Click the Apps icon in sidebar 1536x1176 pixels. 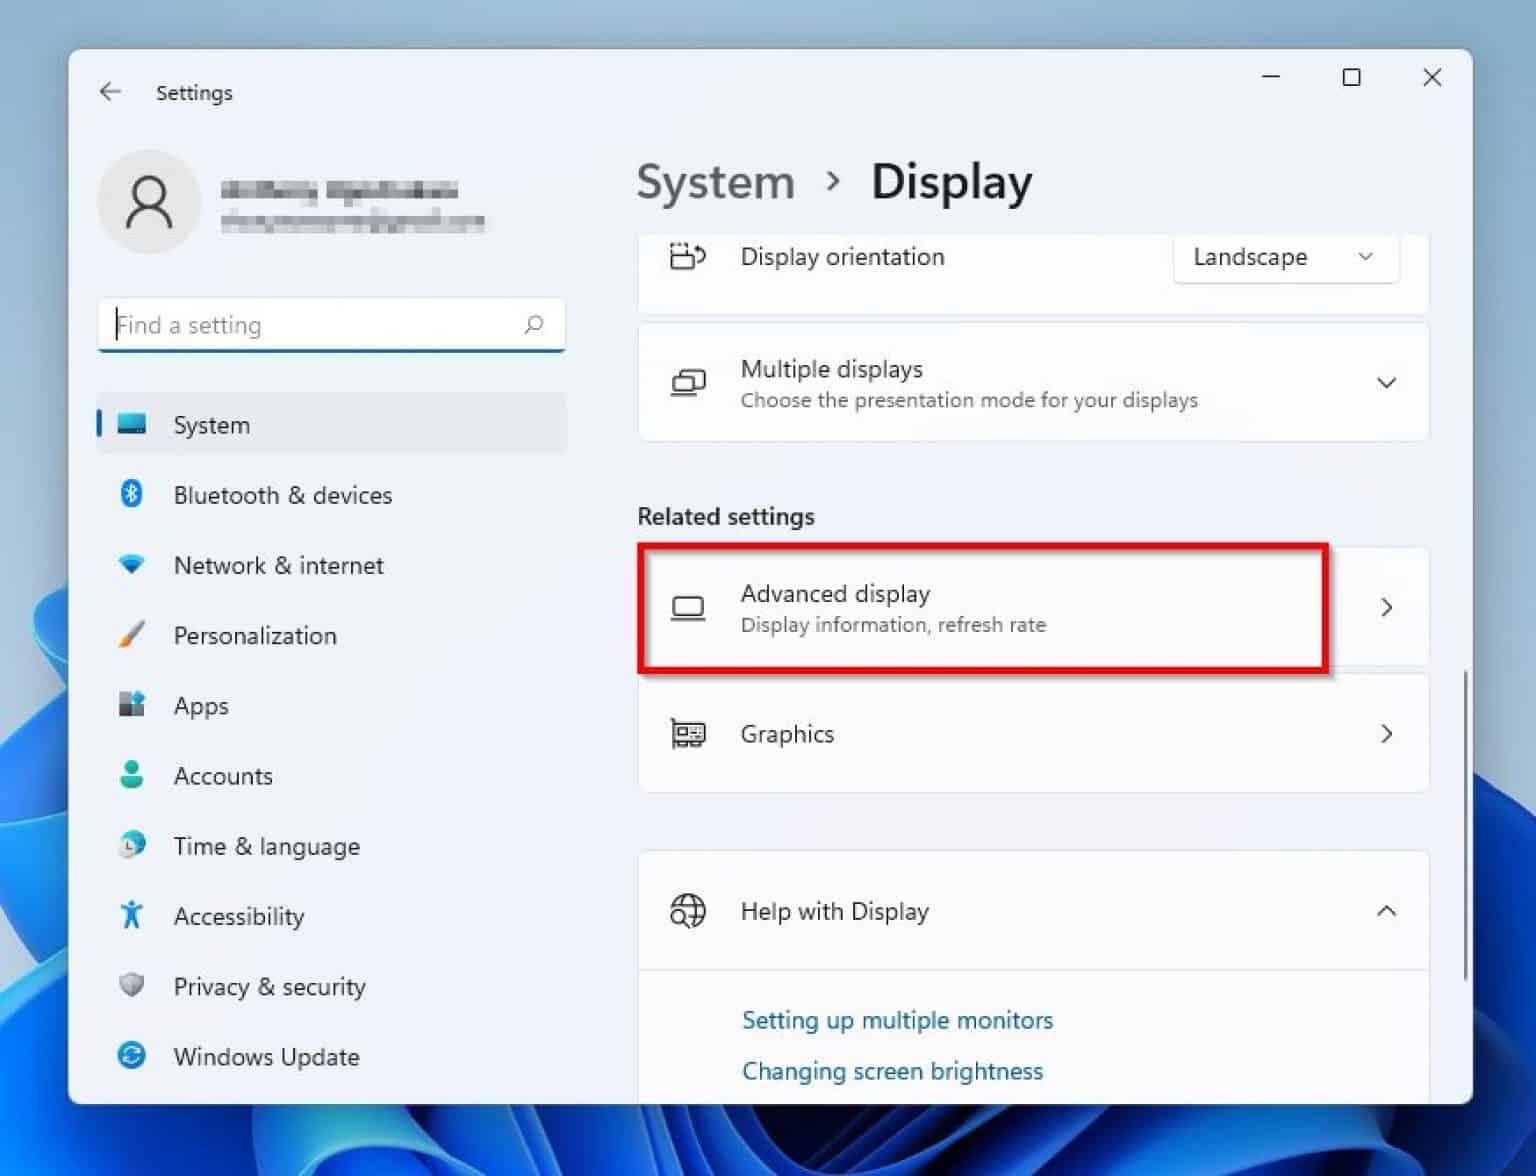tap(132, 704)
